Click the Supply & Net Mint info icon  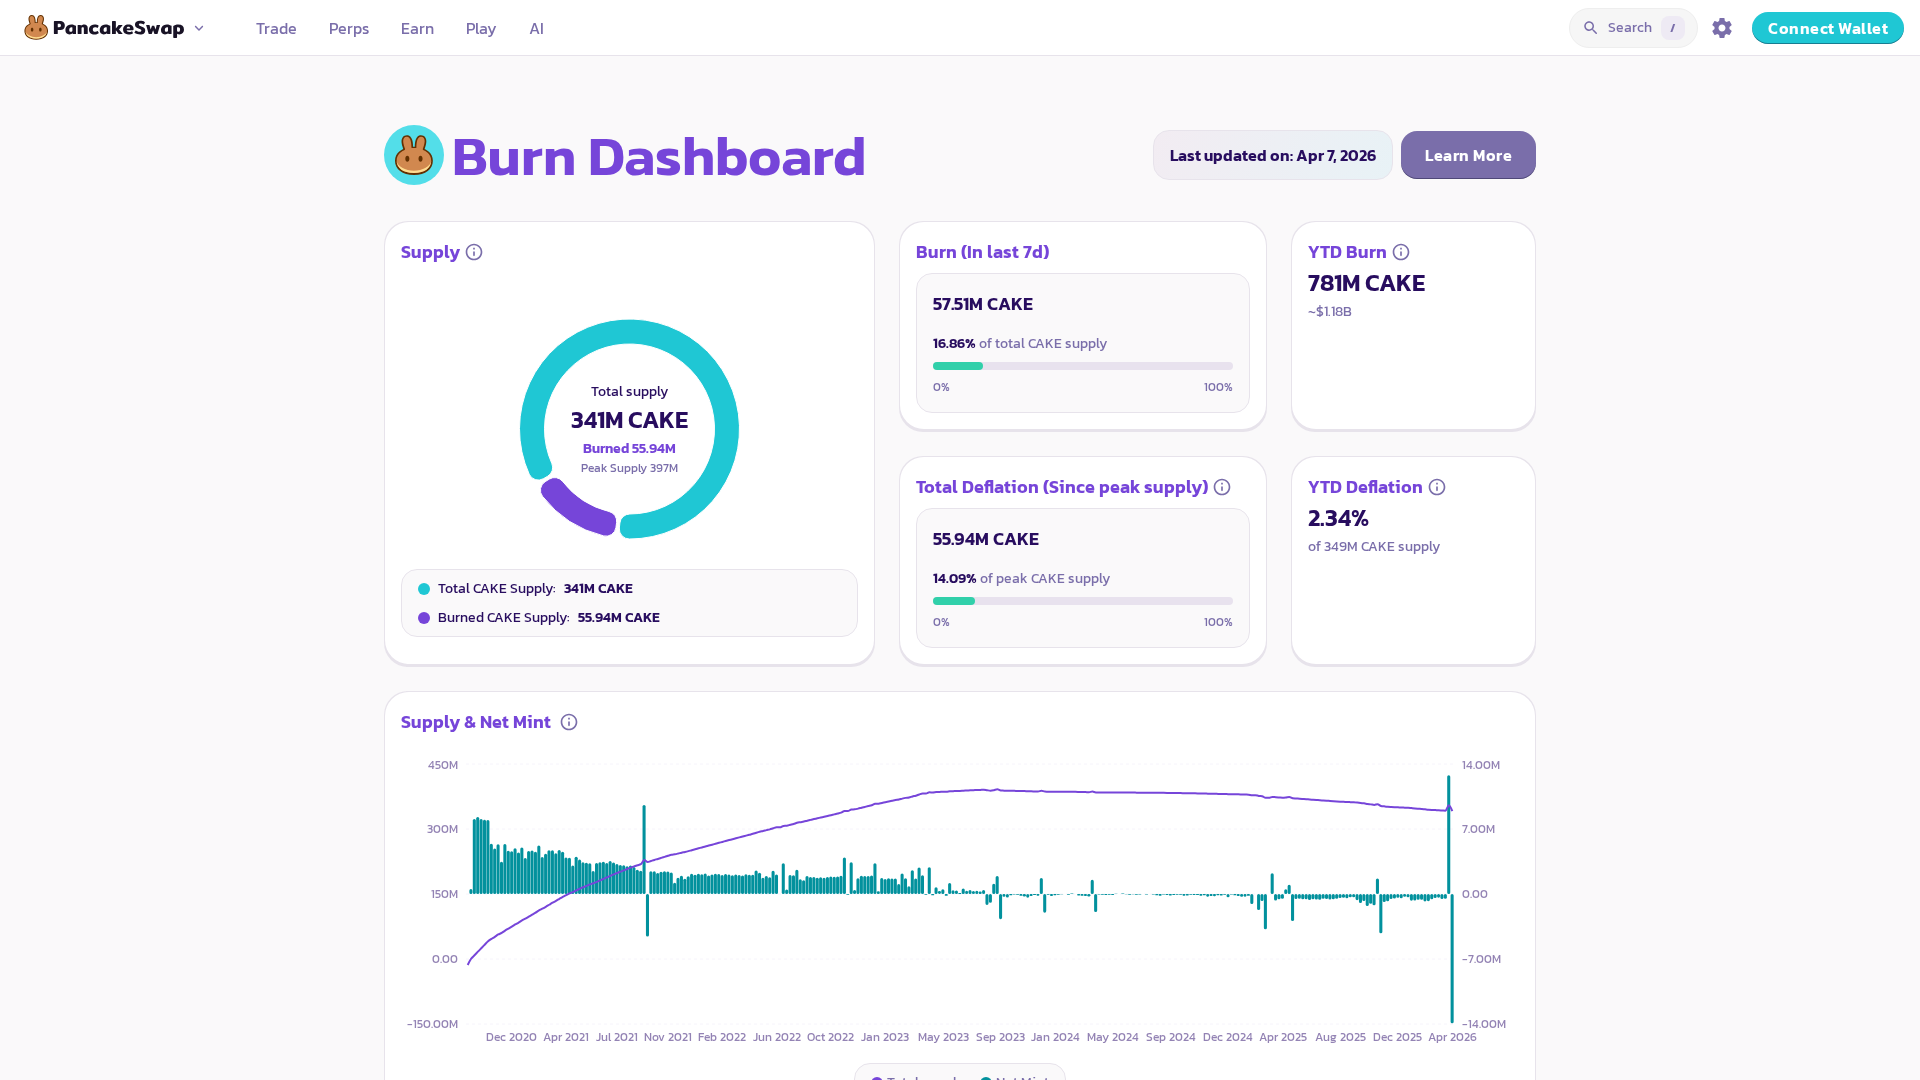(x=569, y=722)
